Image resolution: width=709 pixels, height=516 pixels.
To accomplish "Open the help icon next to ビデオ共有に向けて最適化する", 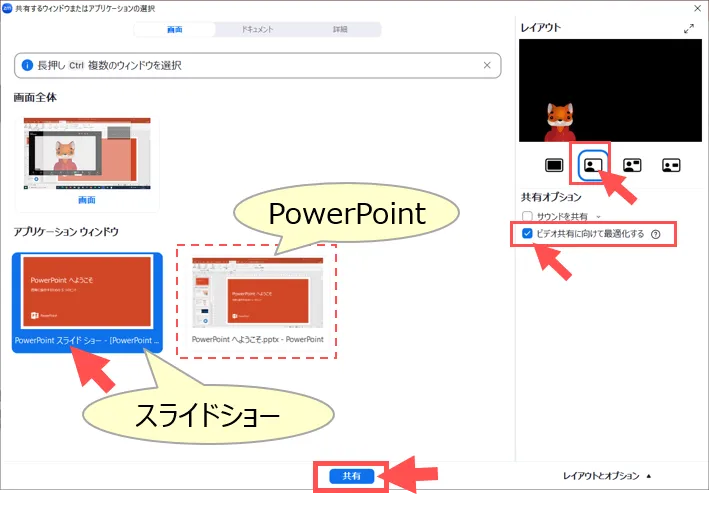I will pyautogui.click(x=656, y=234).
